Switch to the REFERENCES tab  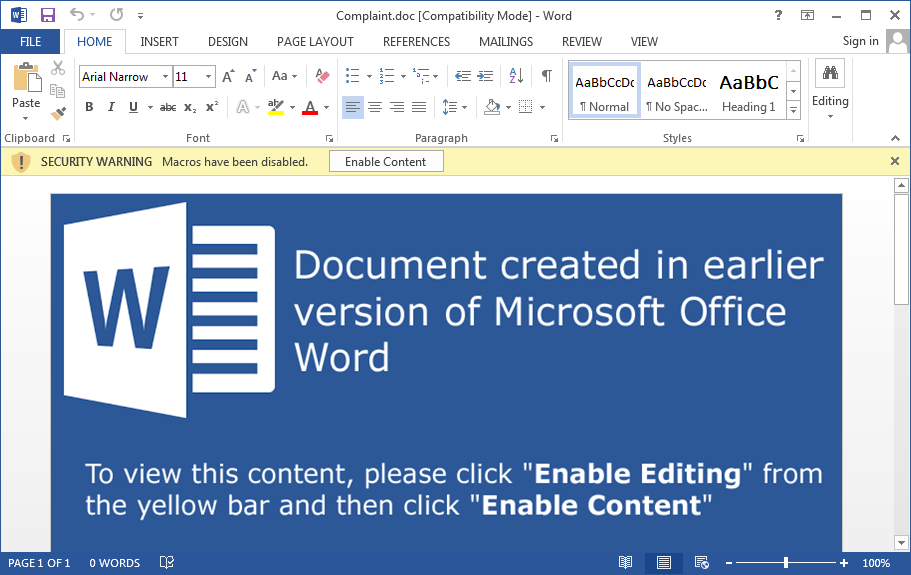(416, 42)
